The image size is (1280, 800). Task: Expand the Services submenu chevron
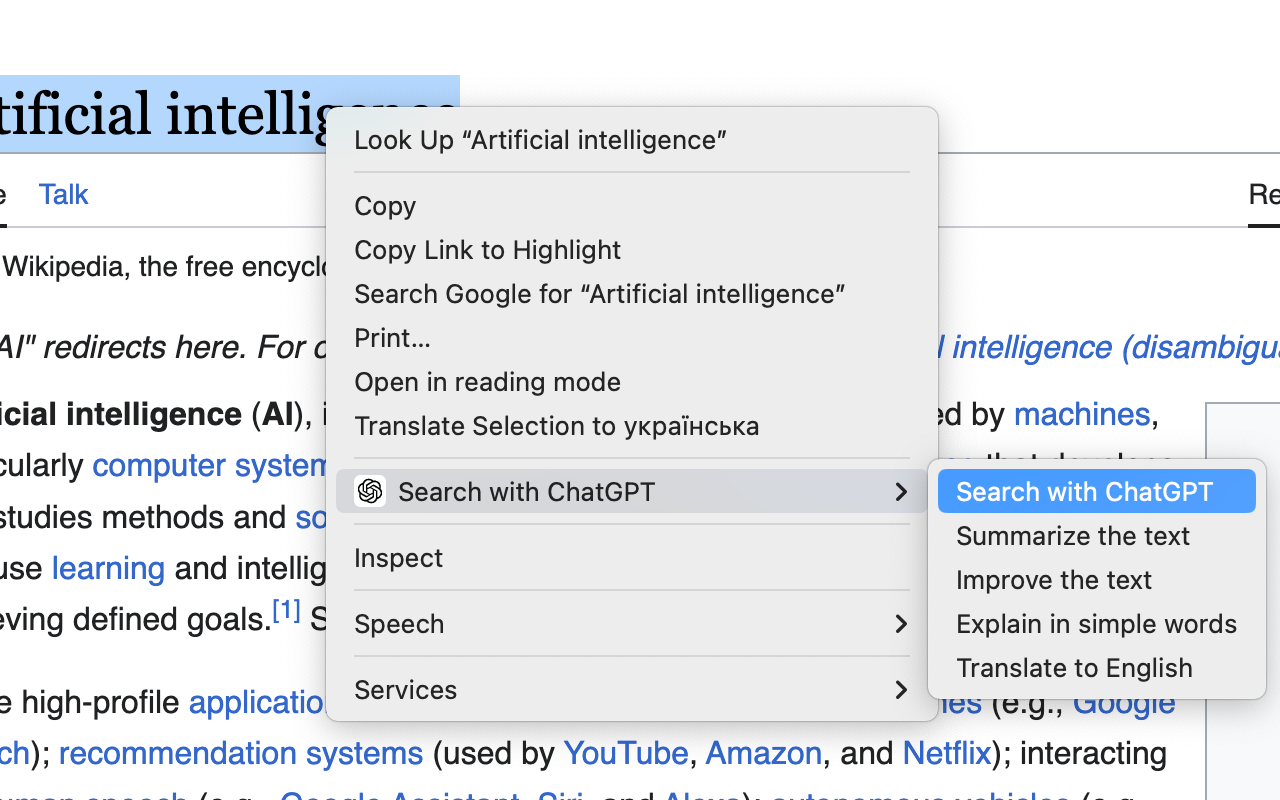tap(901, 690)
